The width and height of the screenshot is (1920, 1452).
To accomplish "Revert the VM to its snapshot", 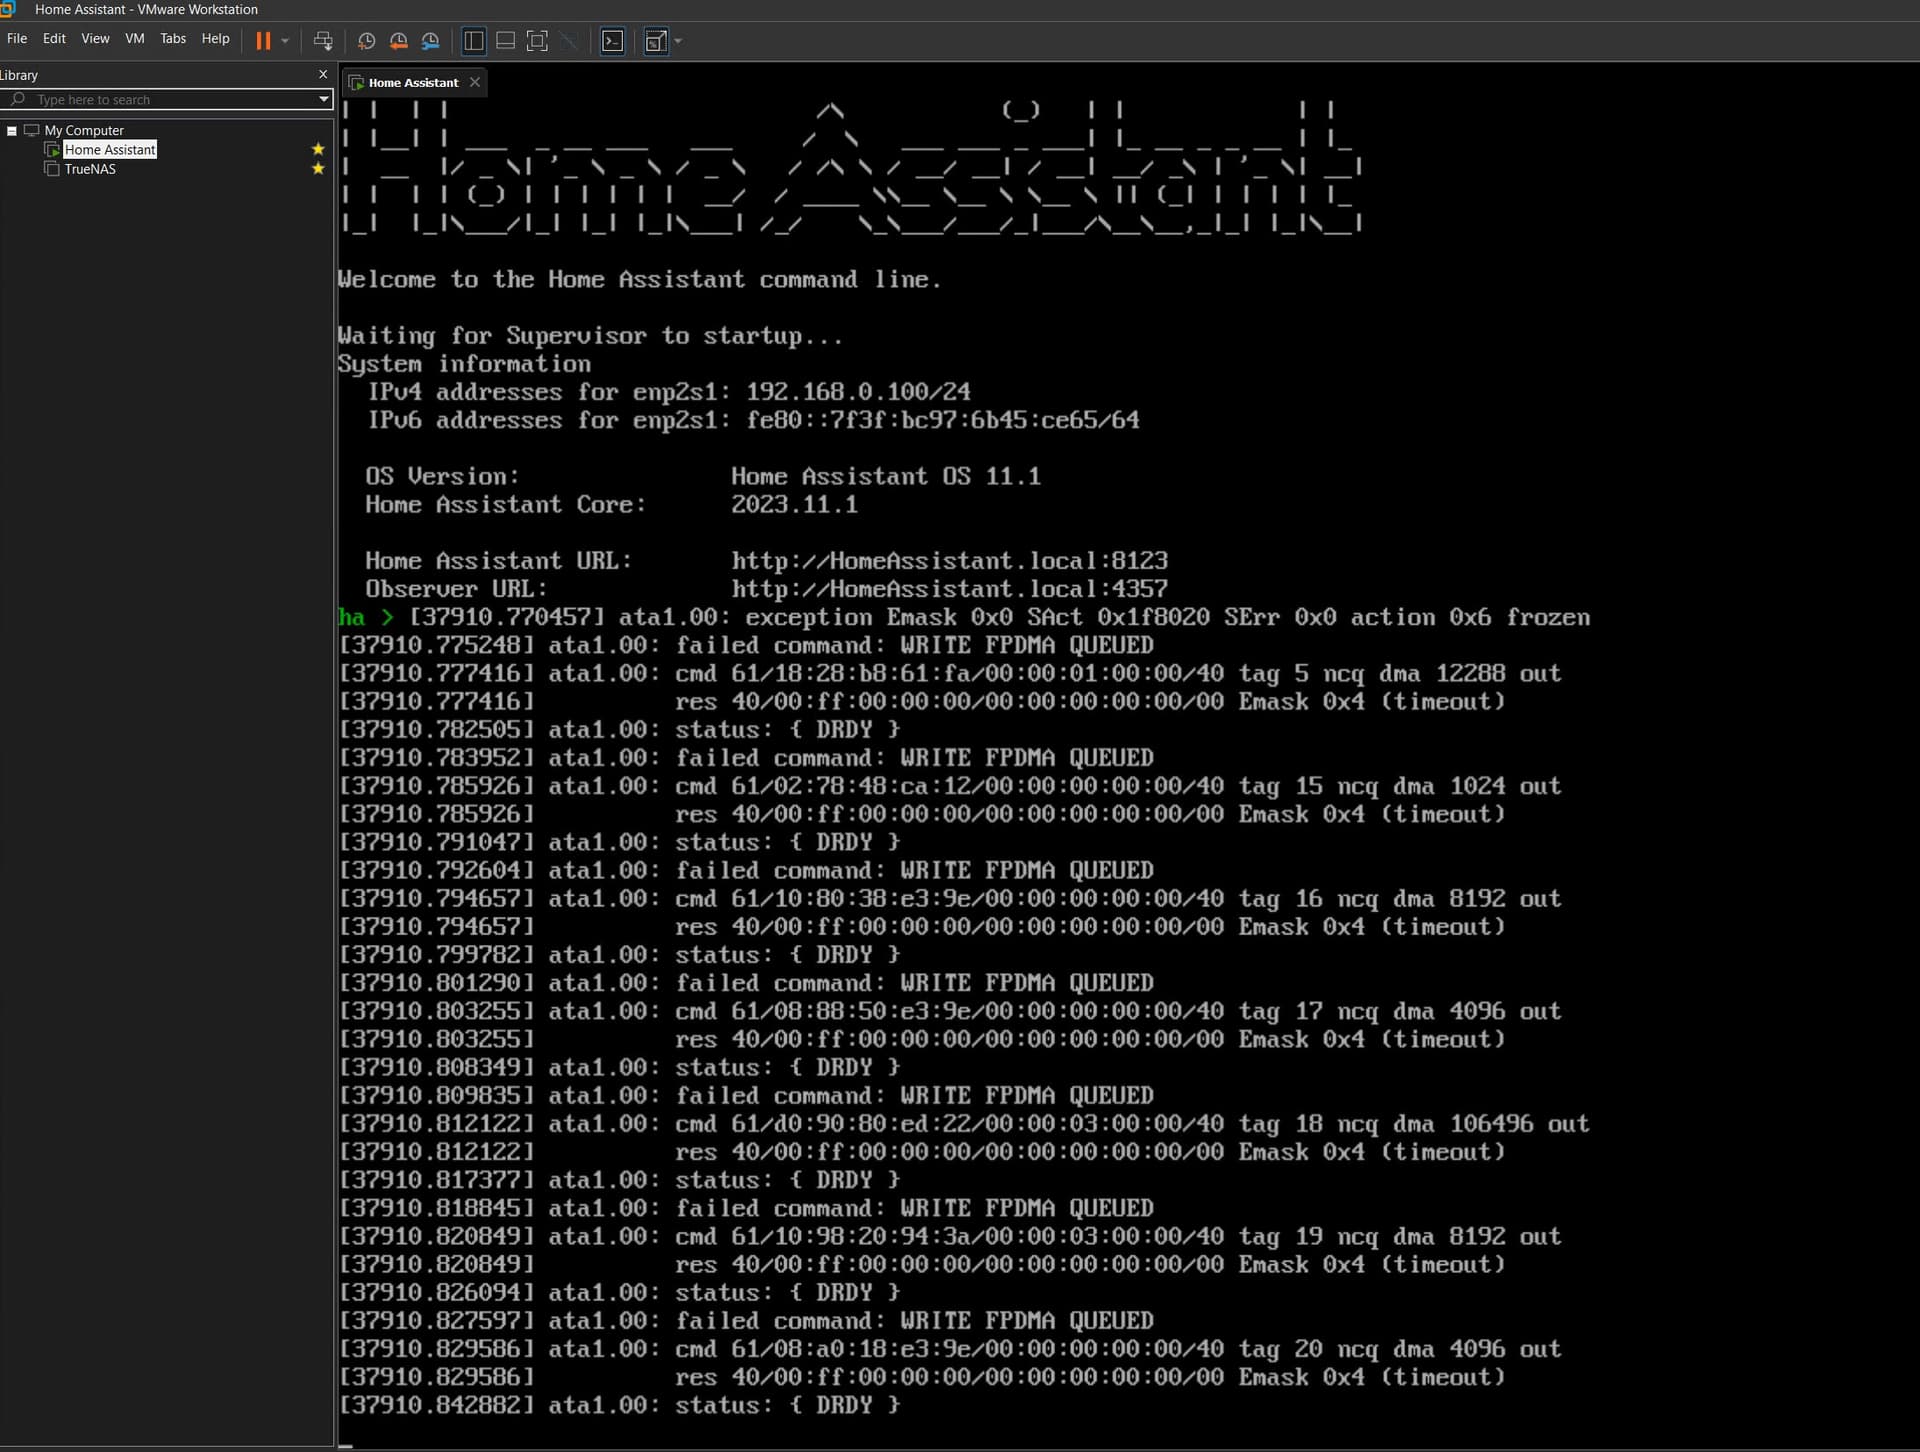I will click(398, 41).
